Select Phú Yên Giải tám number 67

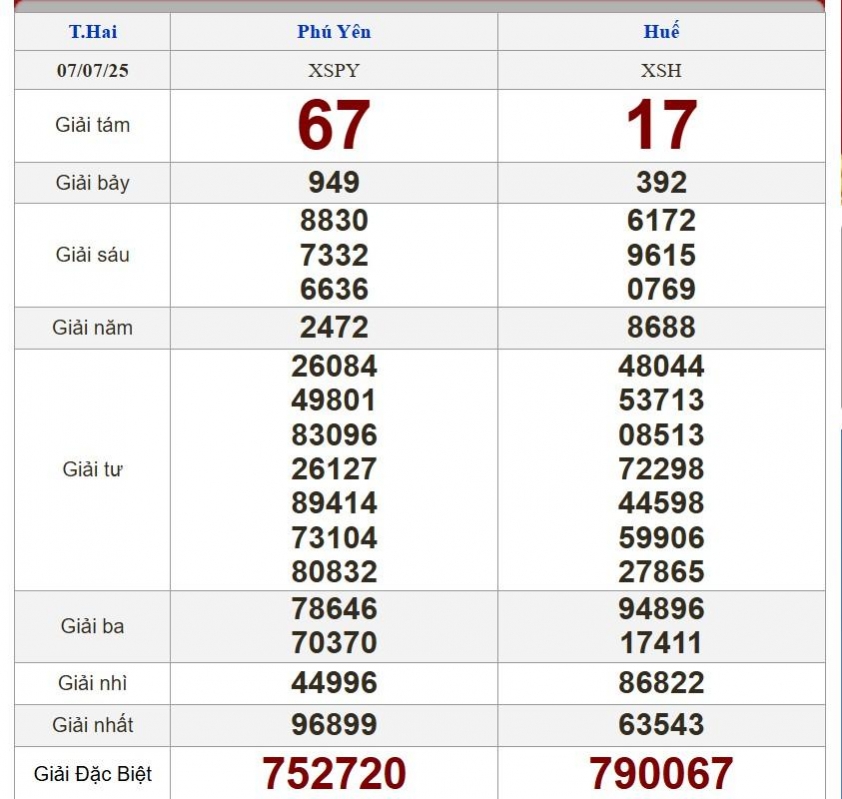pyautogui.click(x=334, y=126)
